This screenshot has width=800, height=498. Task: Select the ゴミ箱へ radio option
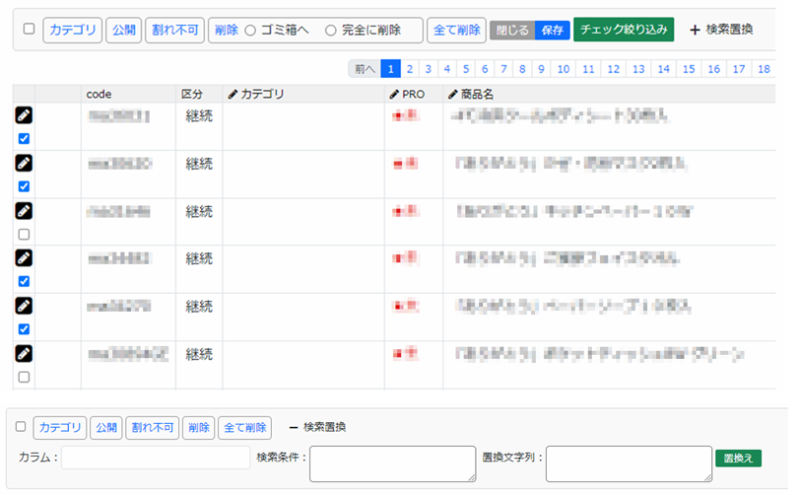(x=251, y=30)
